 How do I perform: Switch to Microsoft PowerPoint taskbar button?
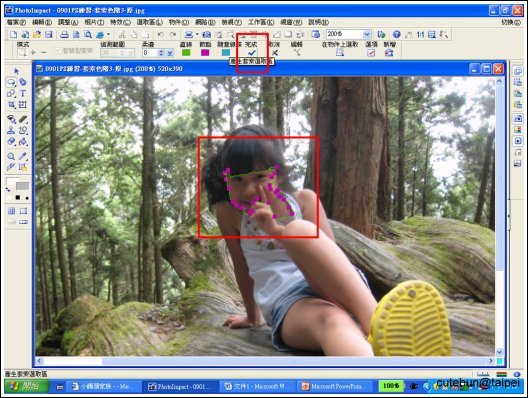(x=336, y=386)
